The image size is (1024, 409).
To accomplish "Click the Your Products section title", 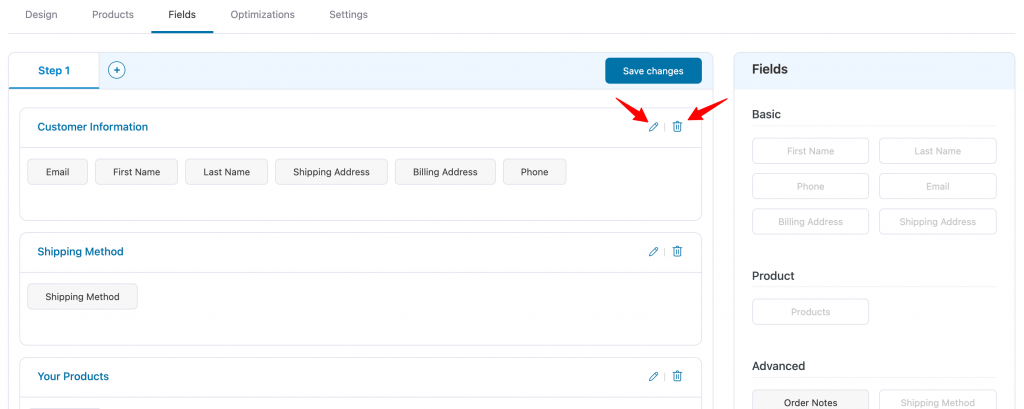I will click(x=73, y=376).
